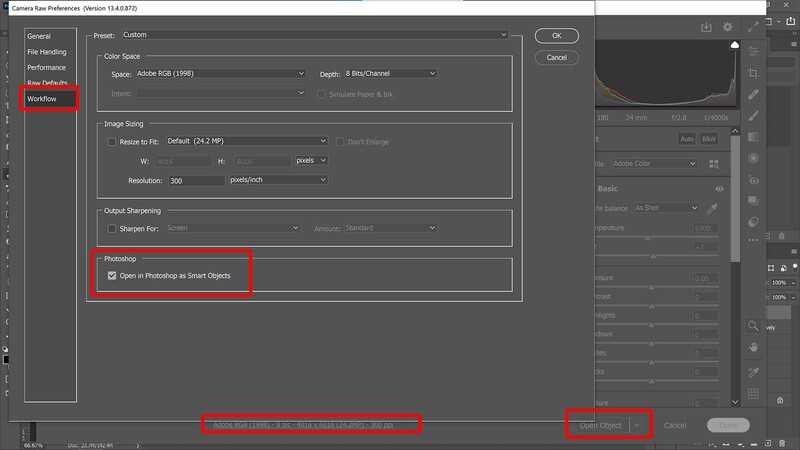Select the Radial Filter tool
The image size is (800, 450).
(753, 158)
